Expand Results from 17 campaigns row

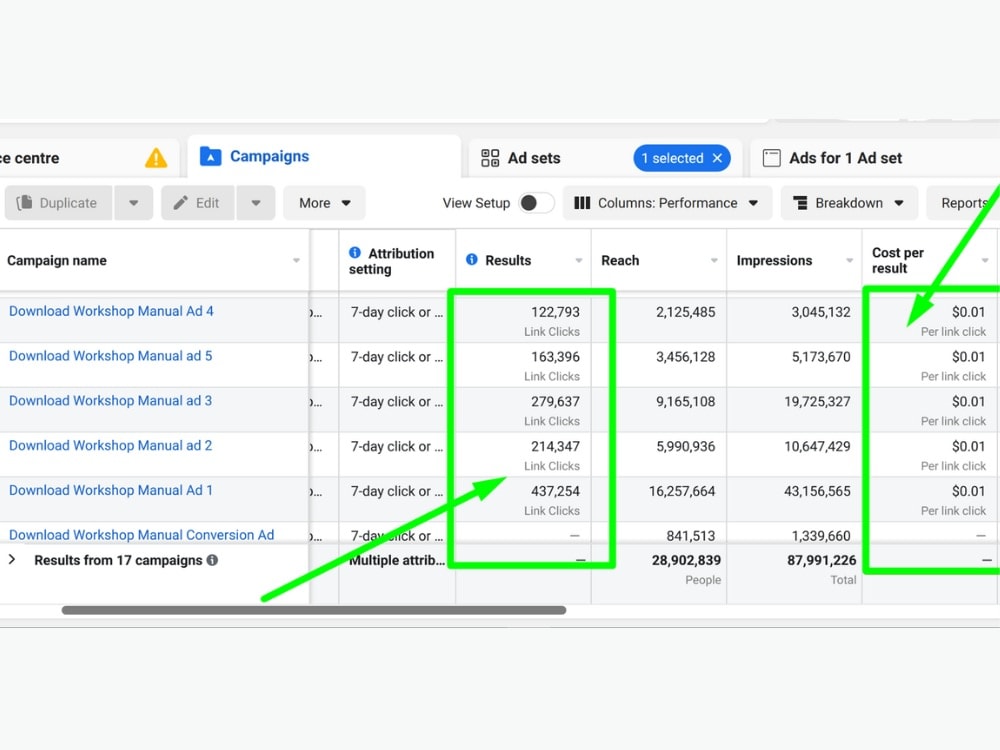(x=12, y=559)
